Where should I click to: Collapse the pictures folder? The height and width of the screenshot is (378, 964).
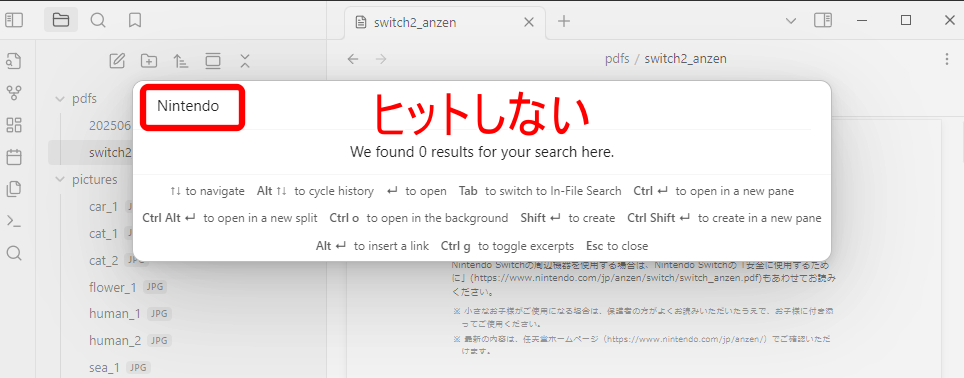click(60, 179)
